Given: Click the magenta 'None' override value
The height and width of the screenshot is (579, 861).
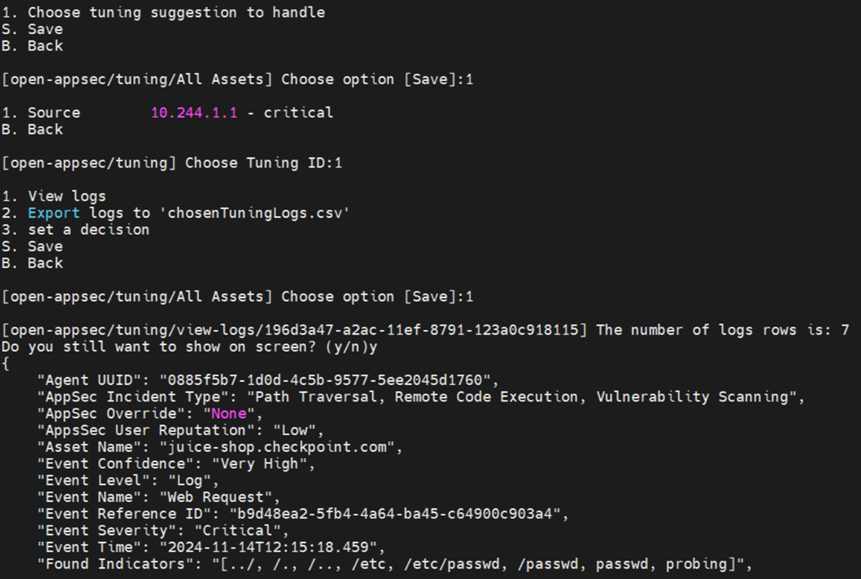Looking at the screenshot, I should tap(224, 413).
